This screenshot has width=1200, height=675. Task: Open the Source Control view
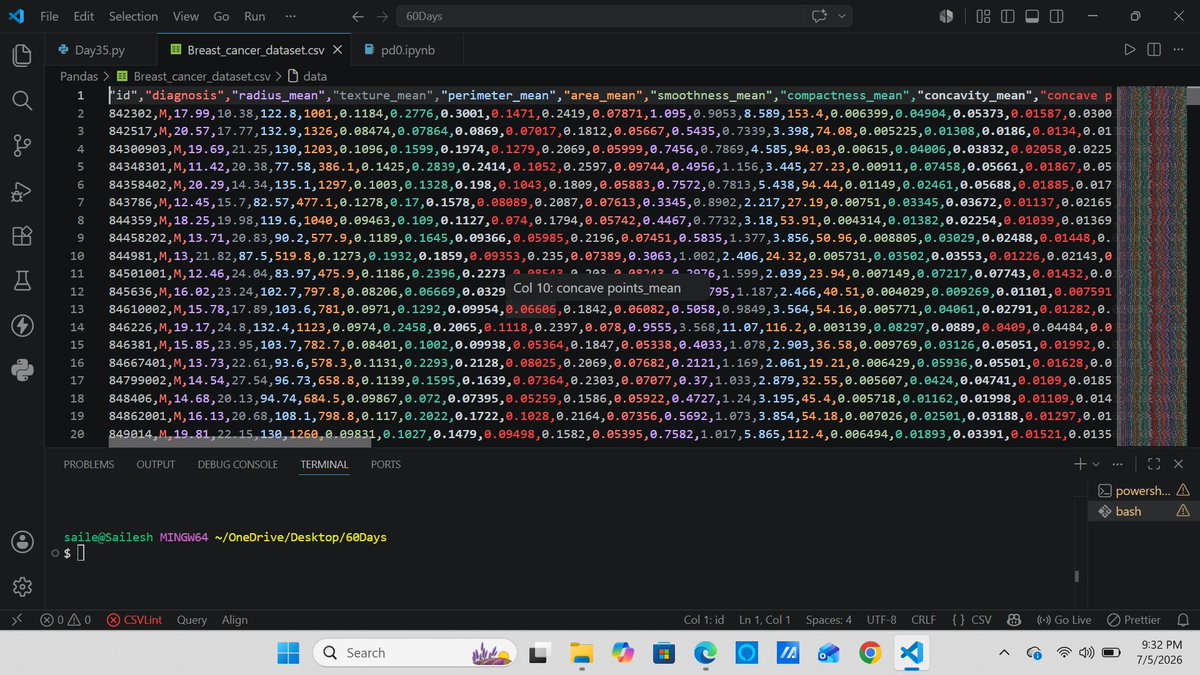[22, 146]
